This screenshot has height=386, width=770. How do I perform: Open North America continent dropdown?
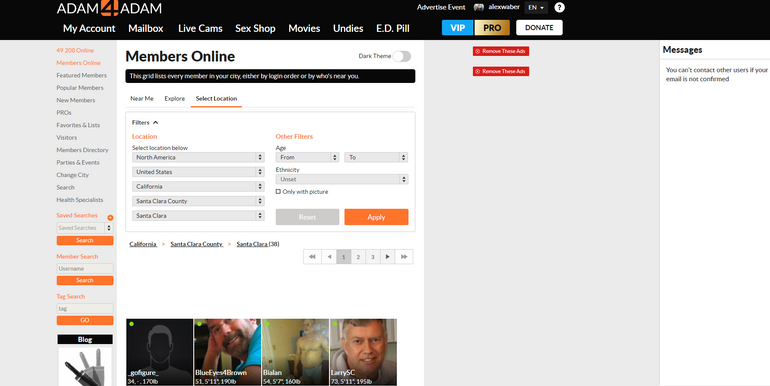click(x=198, y=157)
